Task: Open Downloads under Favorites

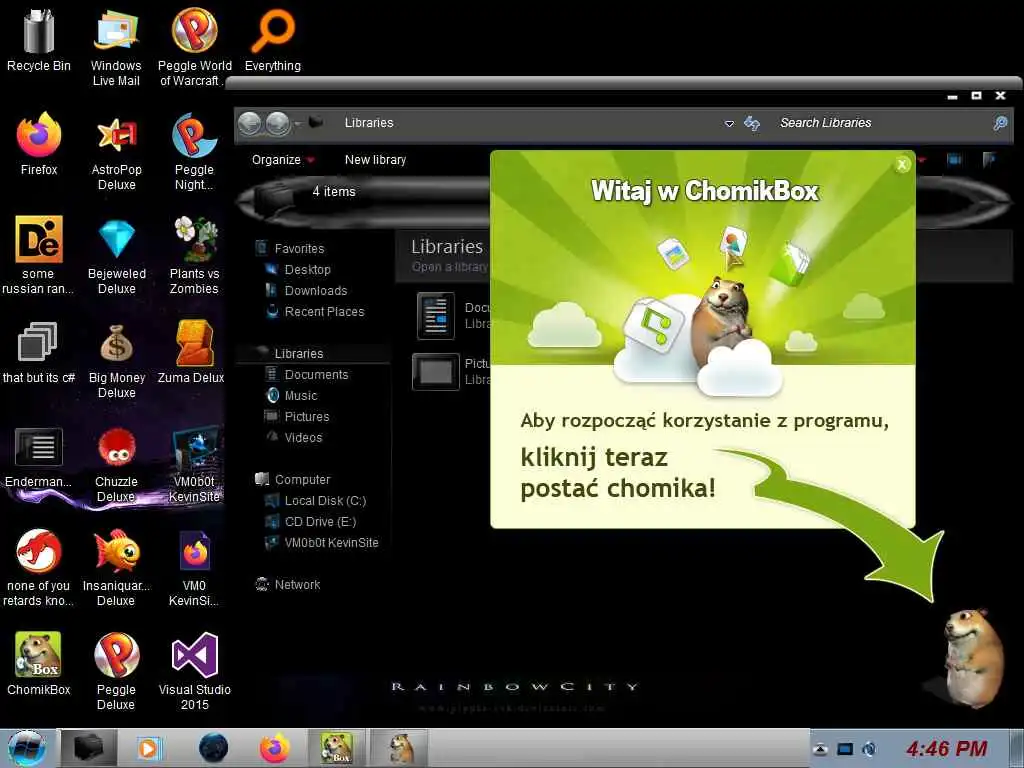Action: (x=316, y=291)
